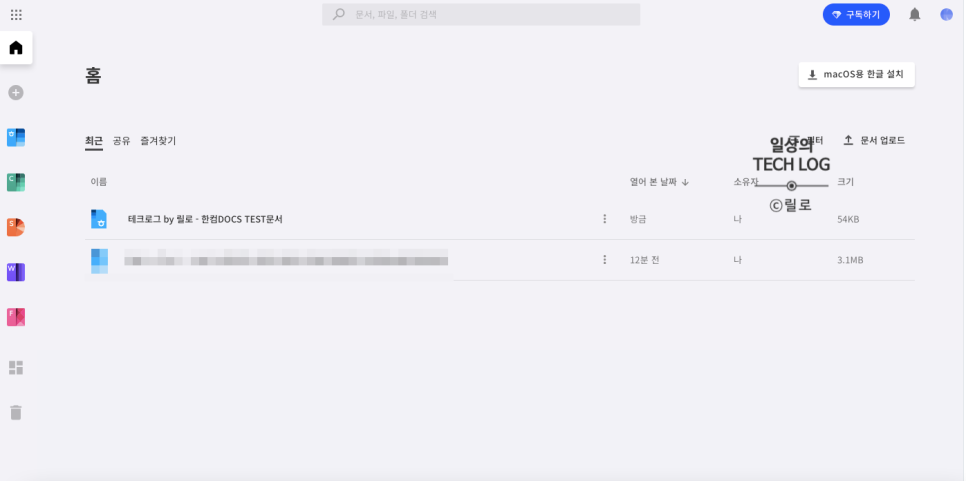
Task: Go to Home via house icon
Action: click(x=16, y=47)
